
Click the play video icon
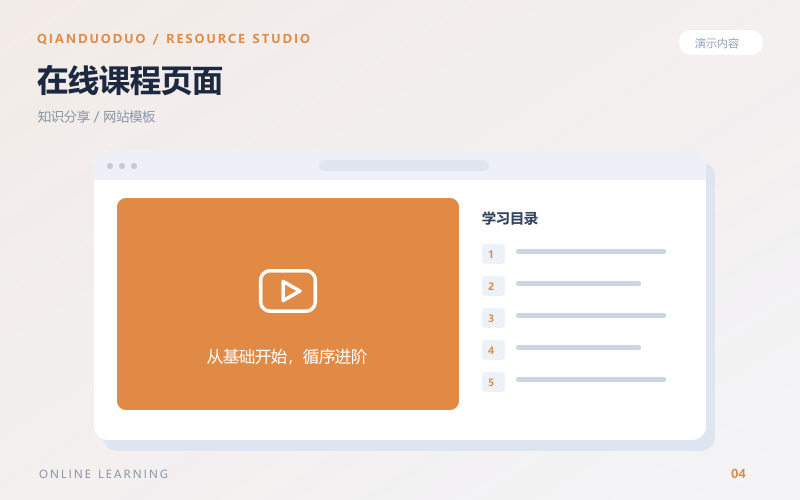pyautogui.click(x=288, y=291)
